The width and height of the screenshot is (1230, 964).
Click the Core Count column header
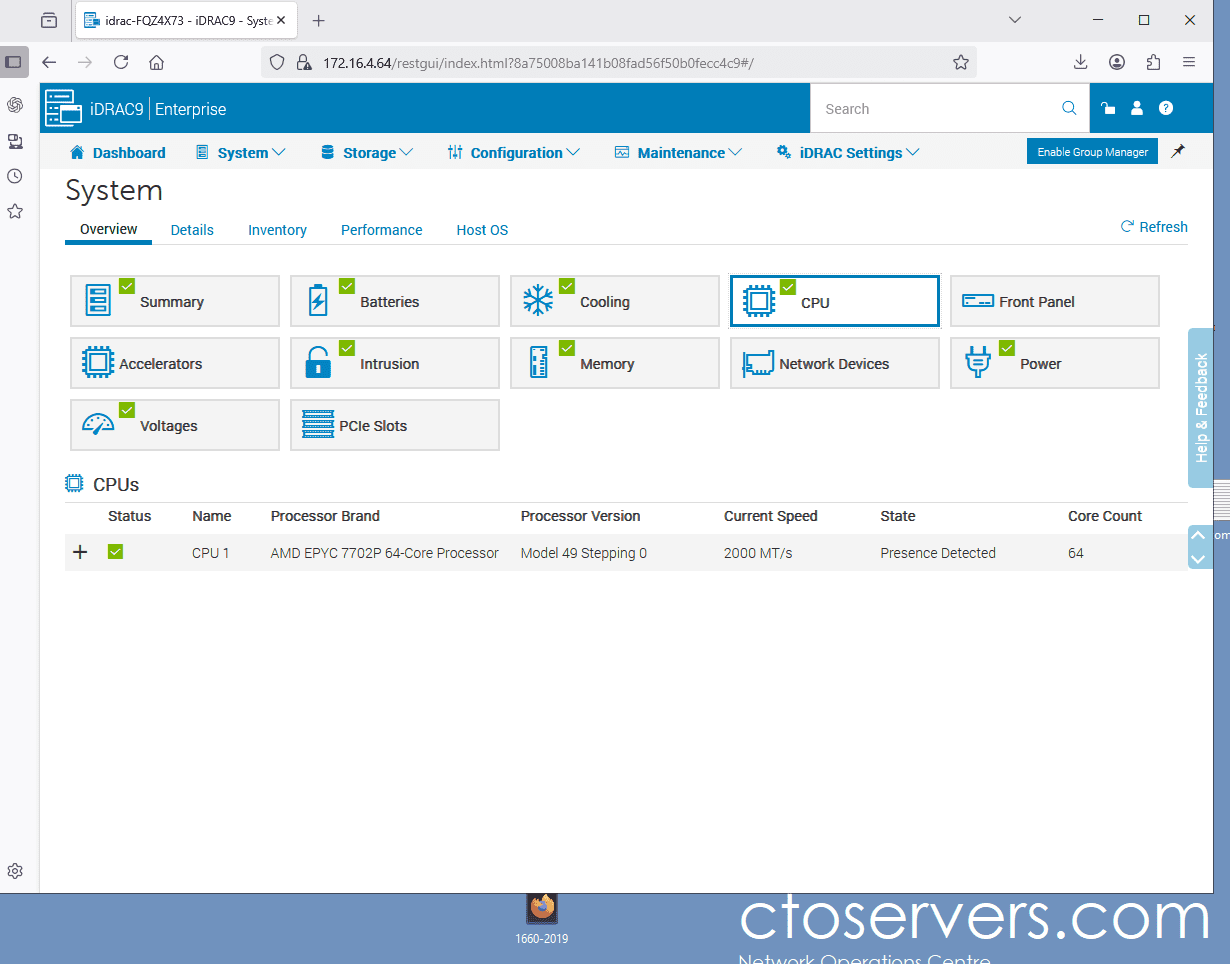pyautogui.click(x=1105, y=516)
